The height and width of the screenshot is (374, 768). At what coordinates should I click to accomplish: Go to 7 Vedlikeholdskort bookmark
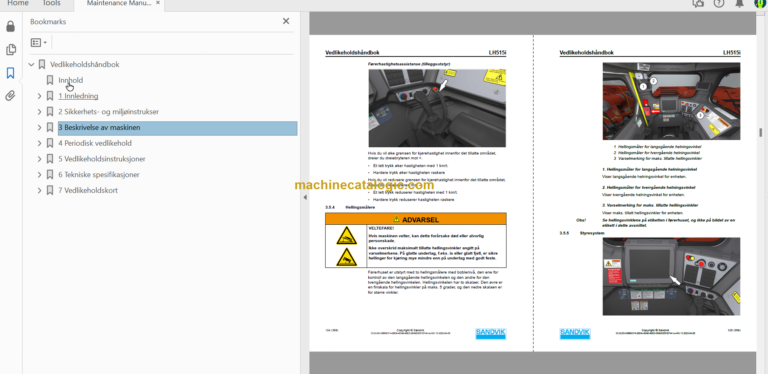88,190
